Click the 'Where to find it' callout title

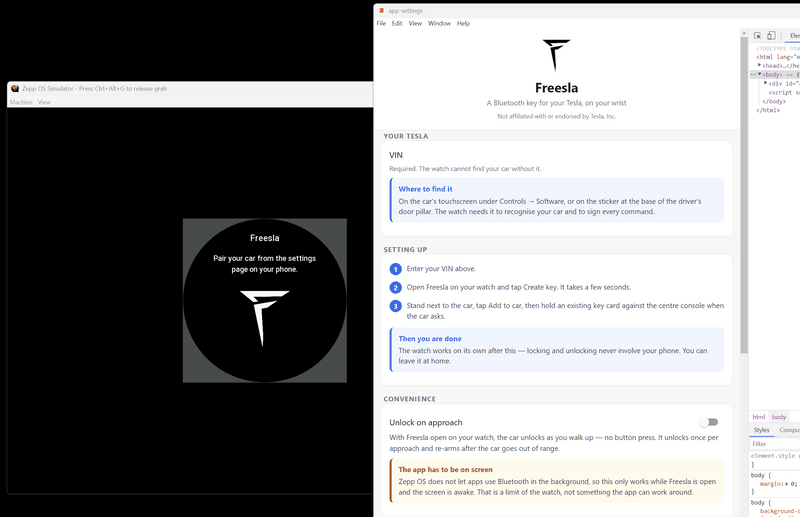click(x=425, y=189)
